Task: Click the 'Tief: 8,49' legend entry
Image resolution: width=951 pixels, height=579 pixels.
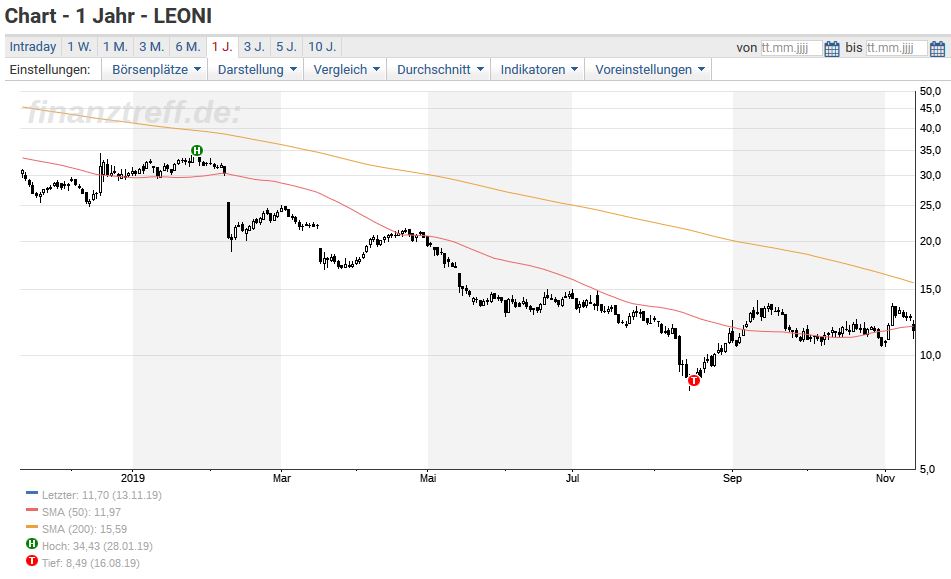Action: 90,563
